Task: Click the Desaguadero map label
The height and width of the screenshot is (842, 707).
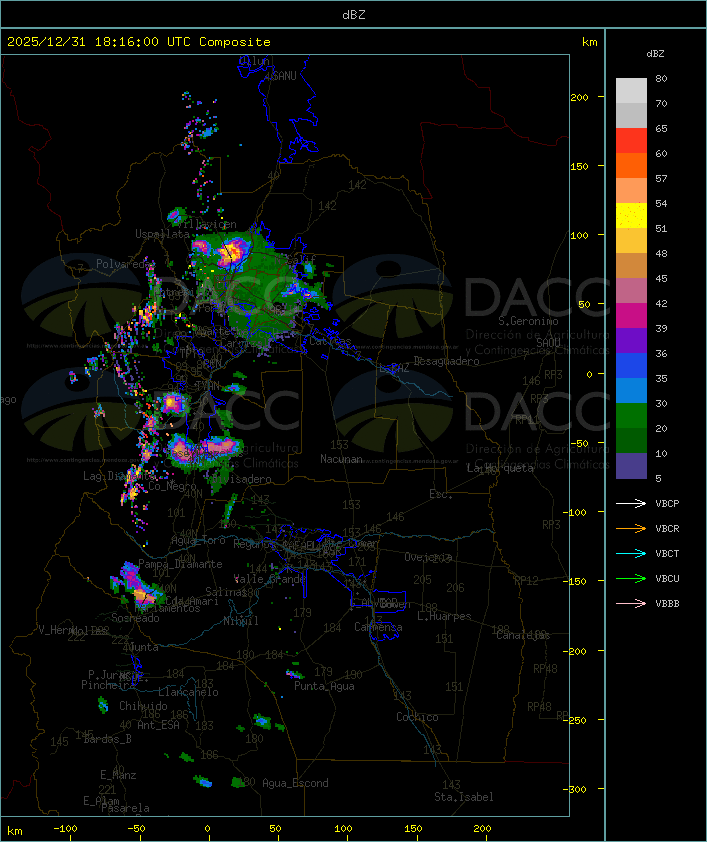Action: pyautogui.click(x=447, y=361)
